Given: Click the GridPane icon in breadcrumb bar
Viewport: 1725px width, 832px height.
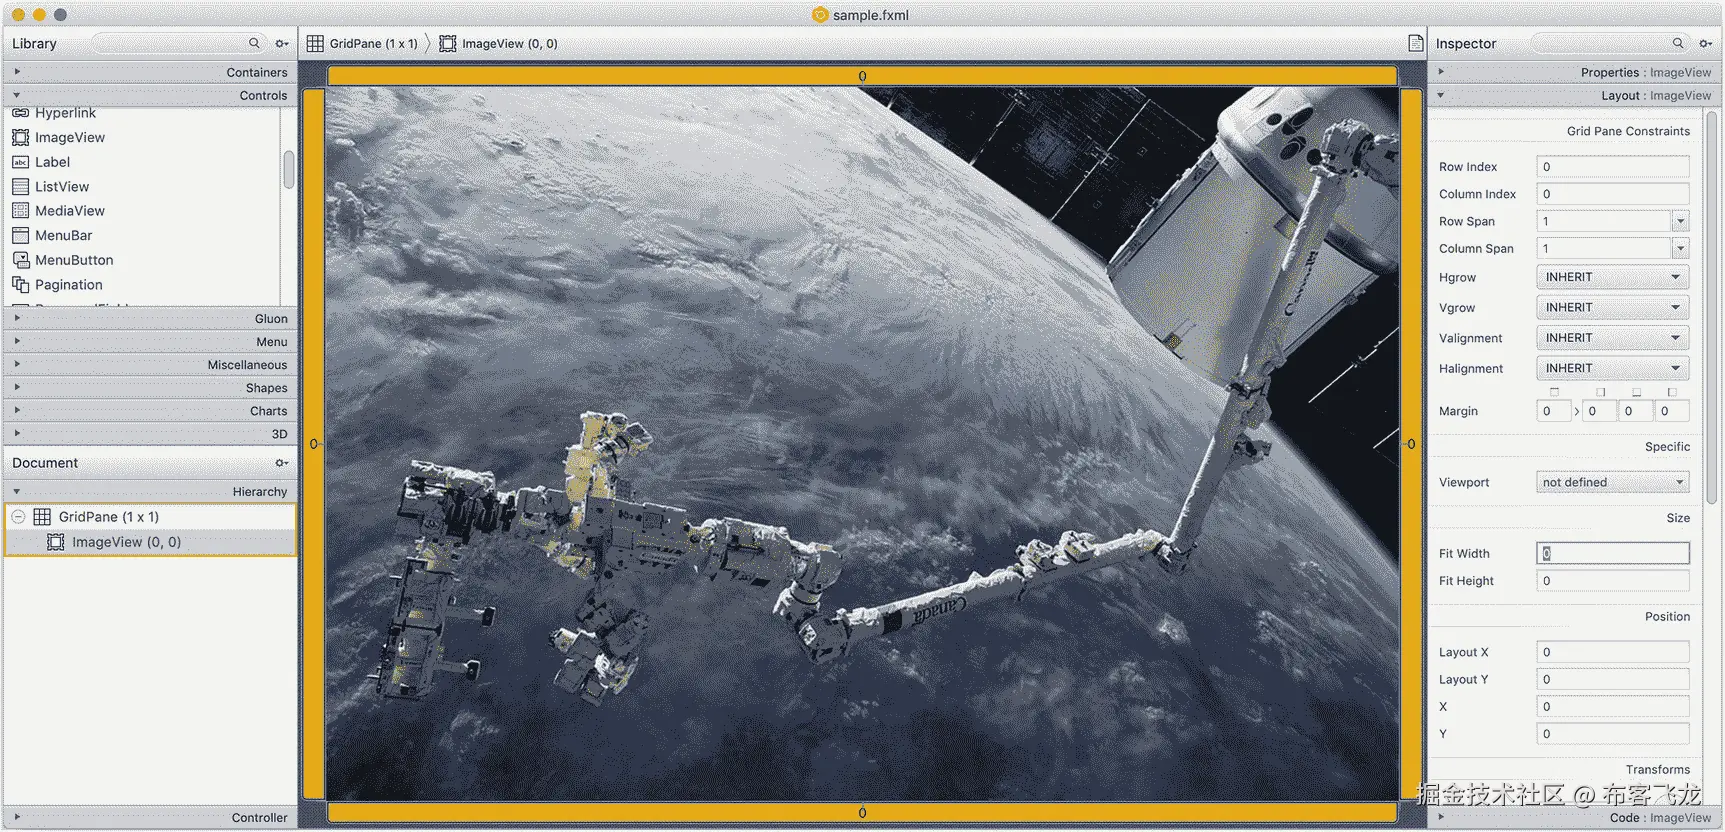Looking at the screenshot, I should click(x=315, y=44).
